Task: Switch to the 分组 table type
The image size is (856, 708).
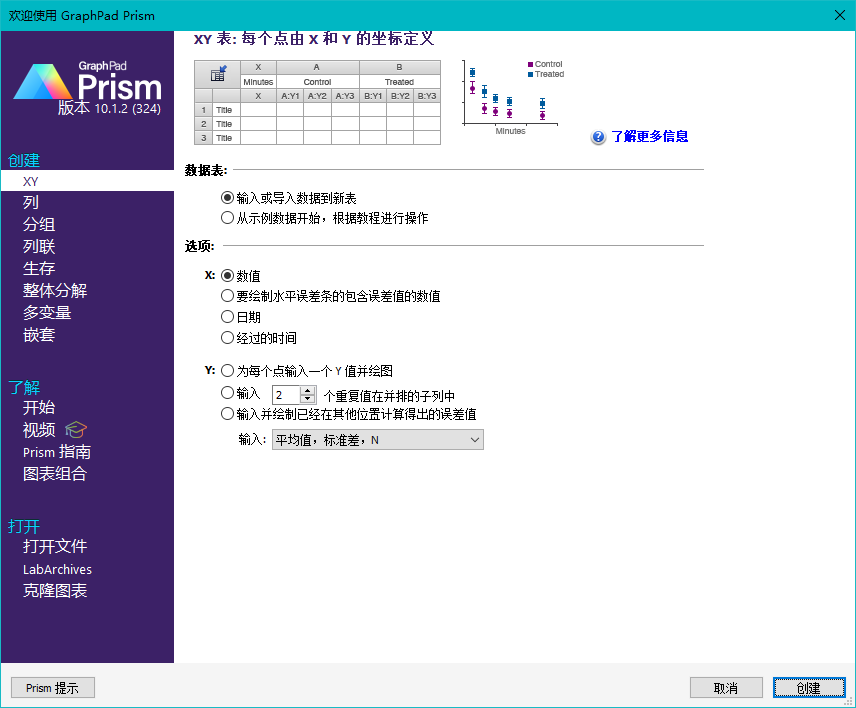Action: (x=39, y=224)
